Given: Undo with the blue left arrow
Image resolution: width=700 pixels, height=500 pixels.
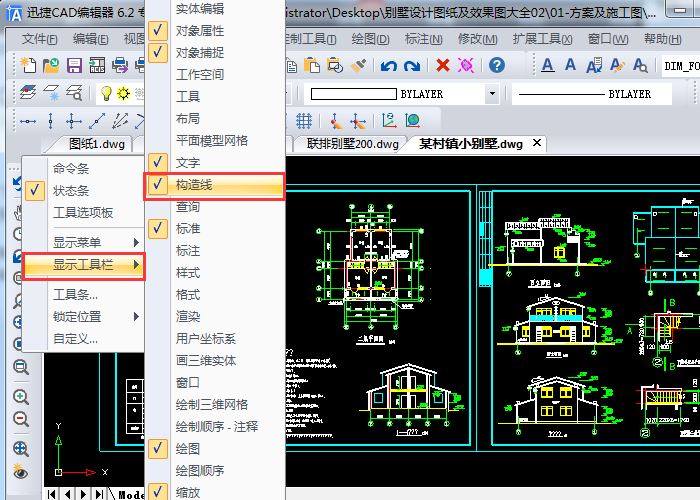Looking at the screenshot, I should coord(389,66).
